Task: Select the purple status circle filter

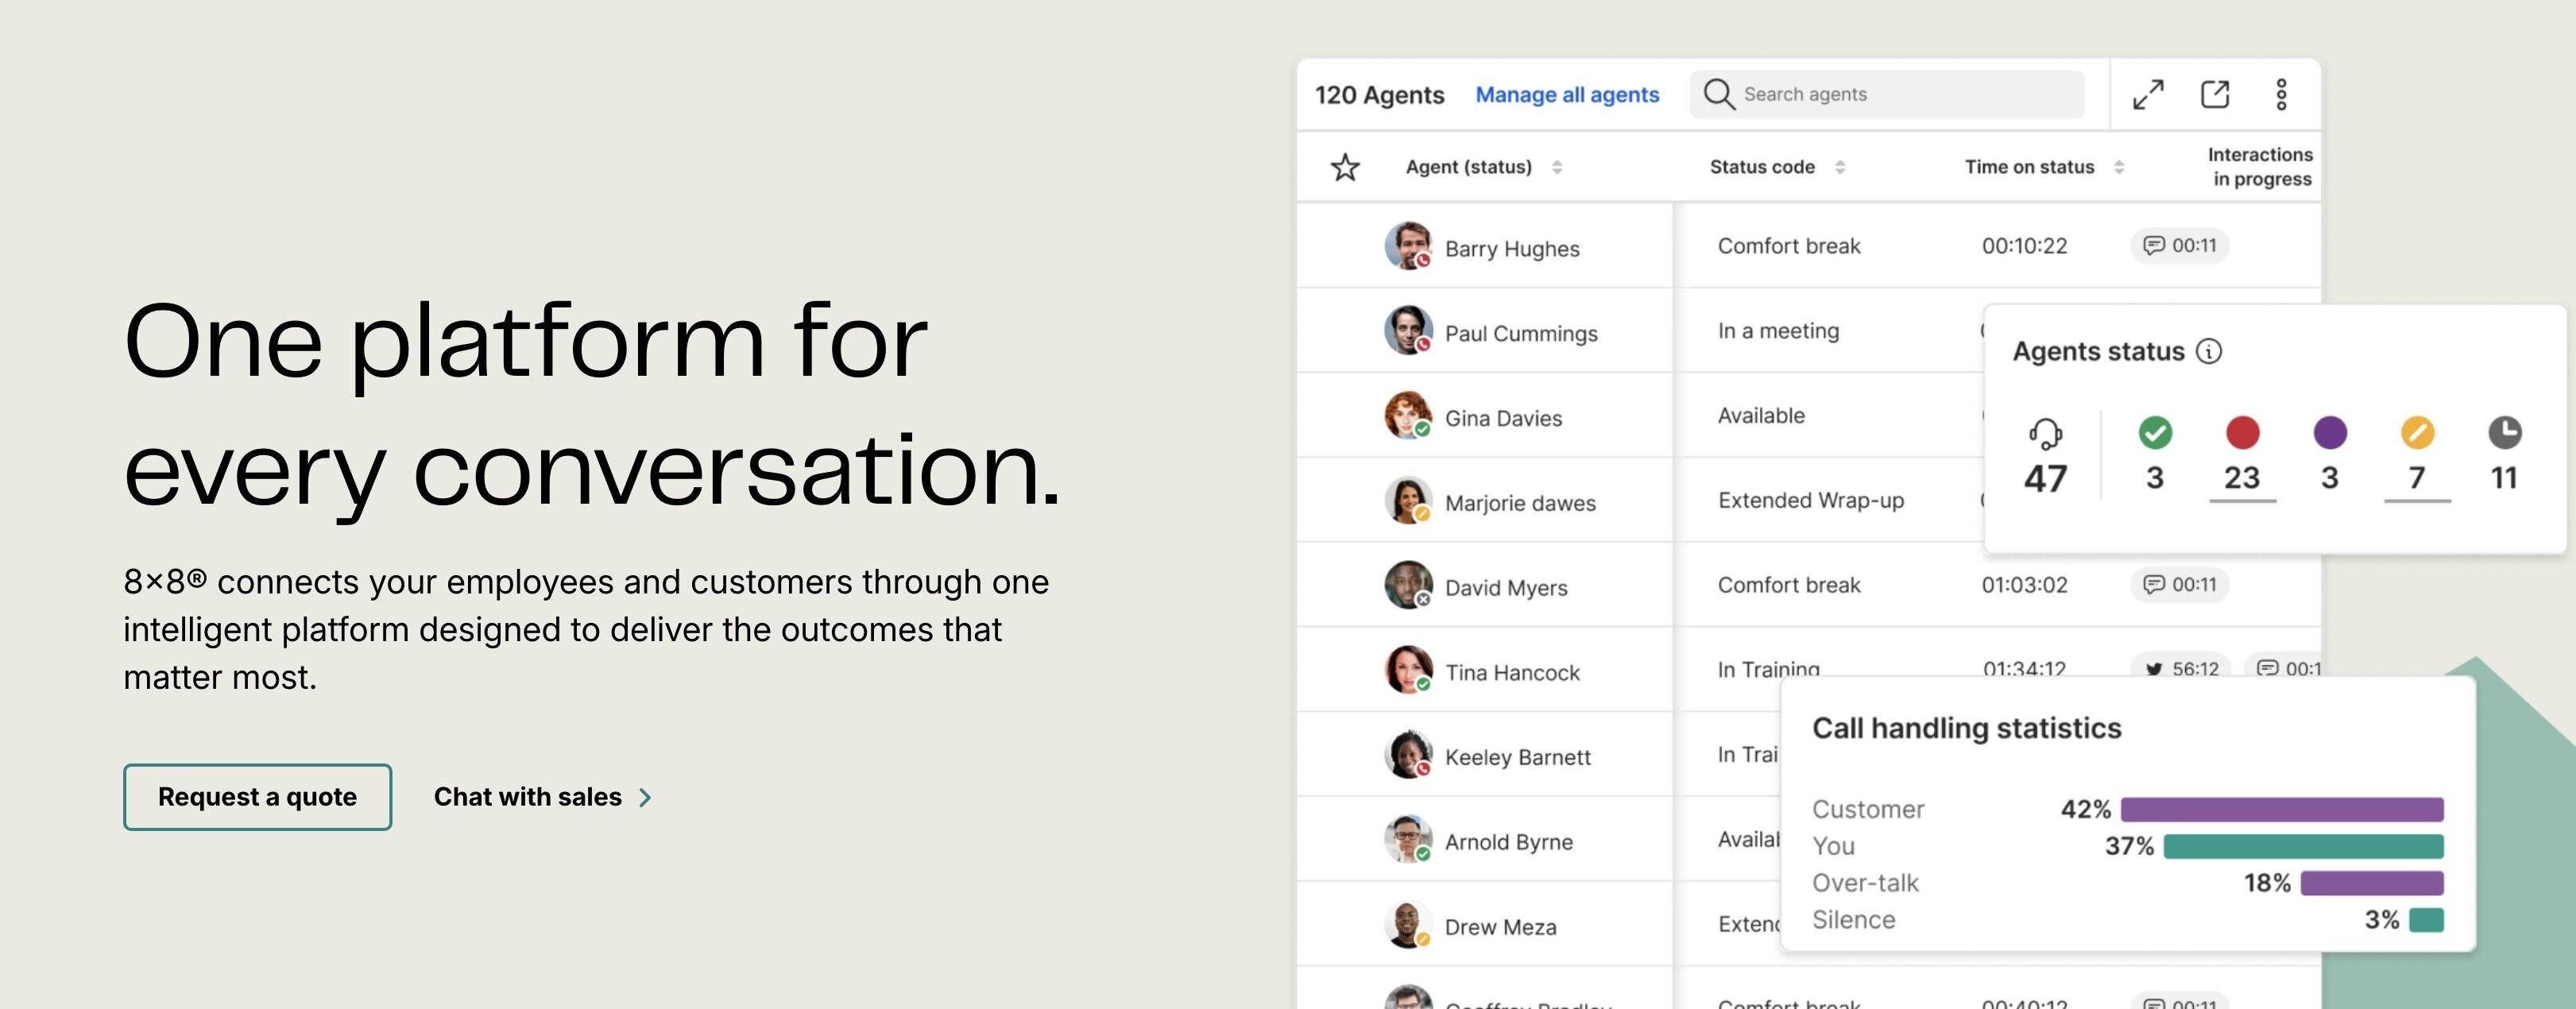Action: (2330, 433)
